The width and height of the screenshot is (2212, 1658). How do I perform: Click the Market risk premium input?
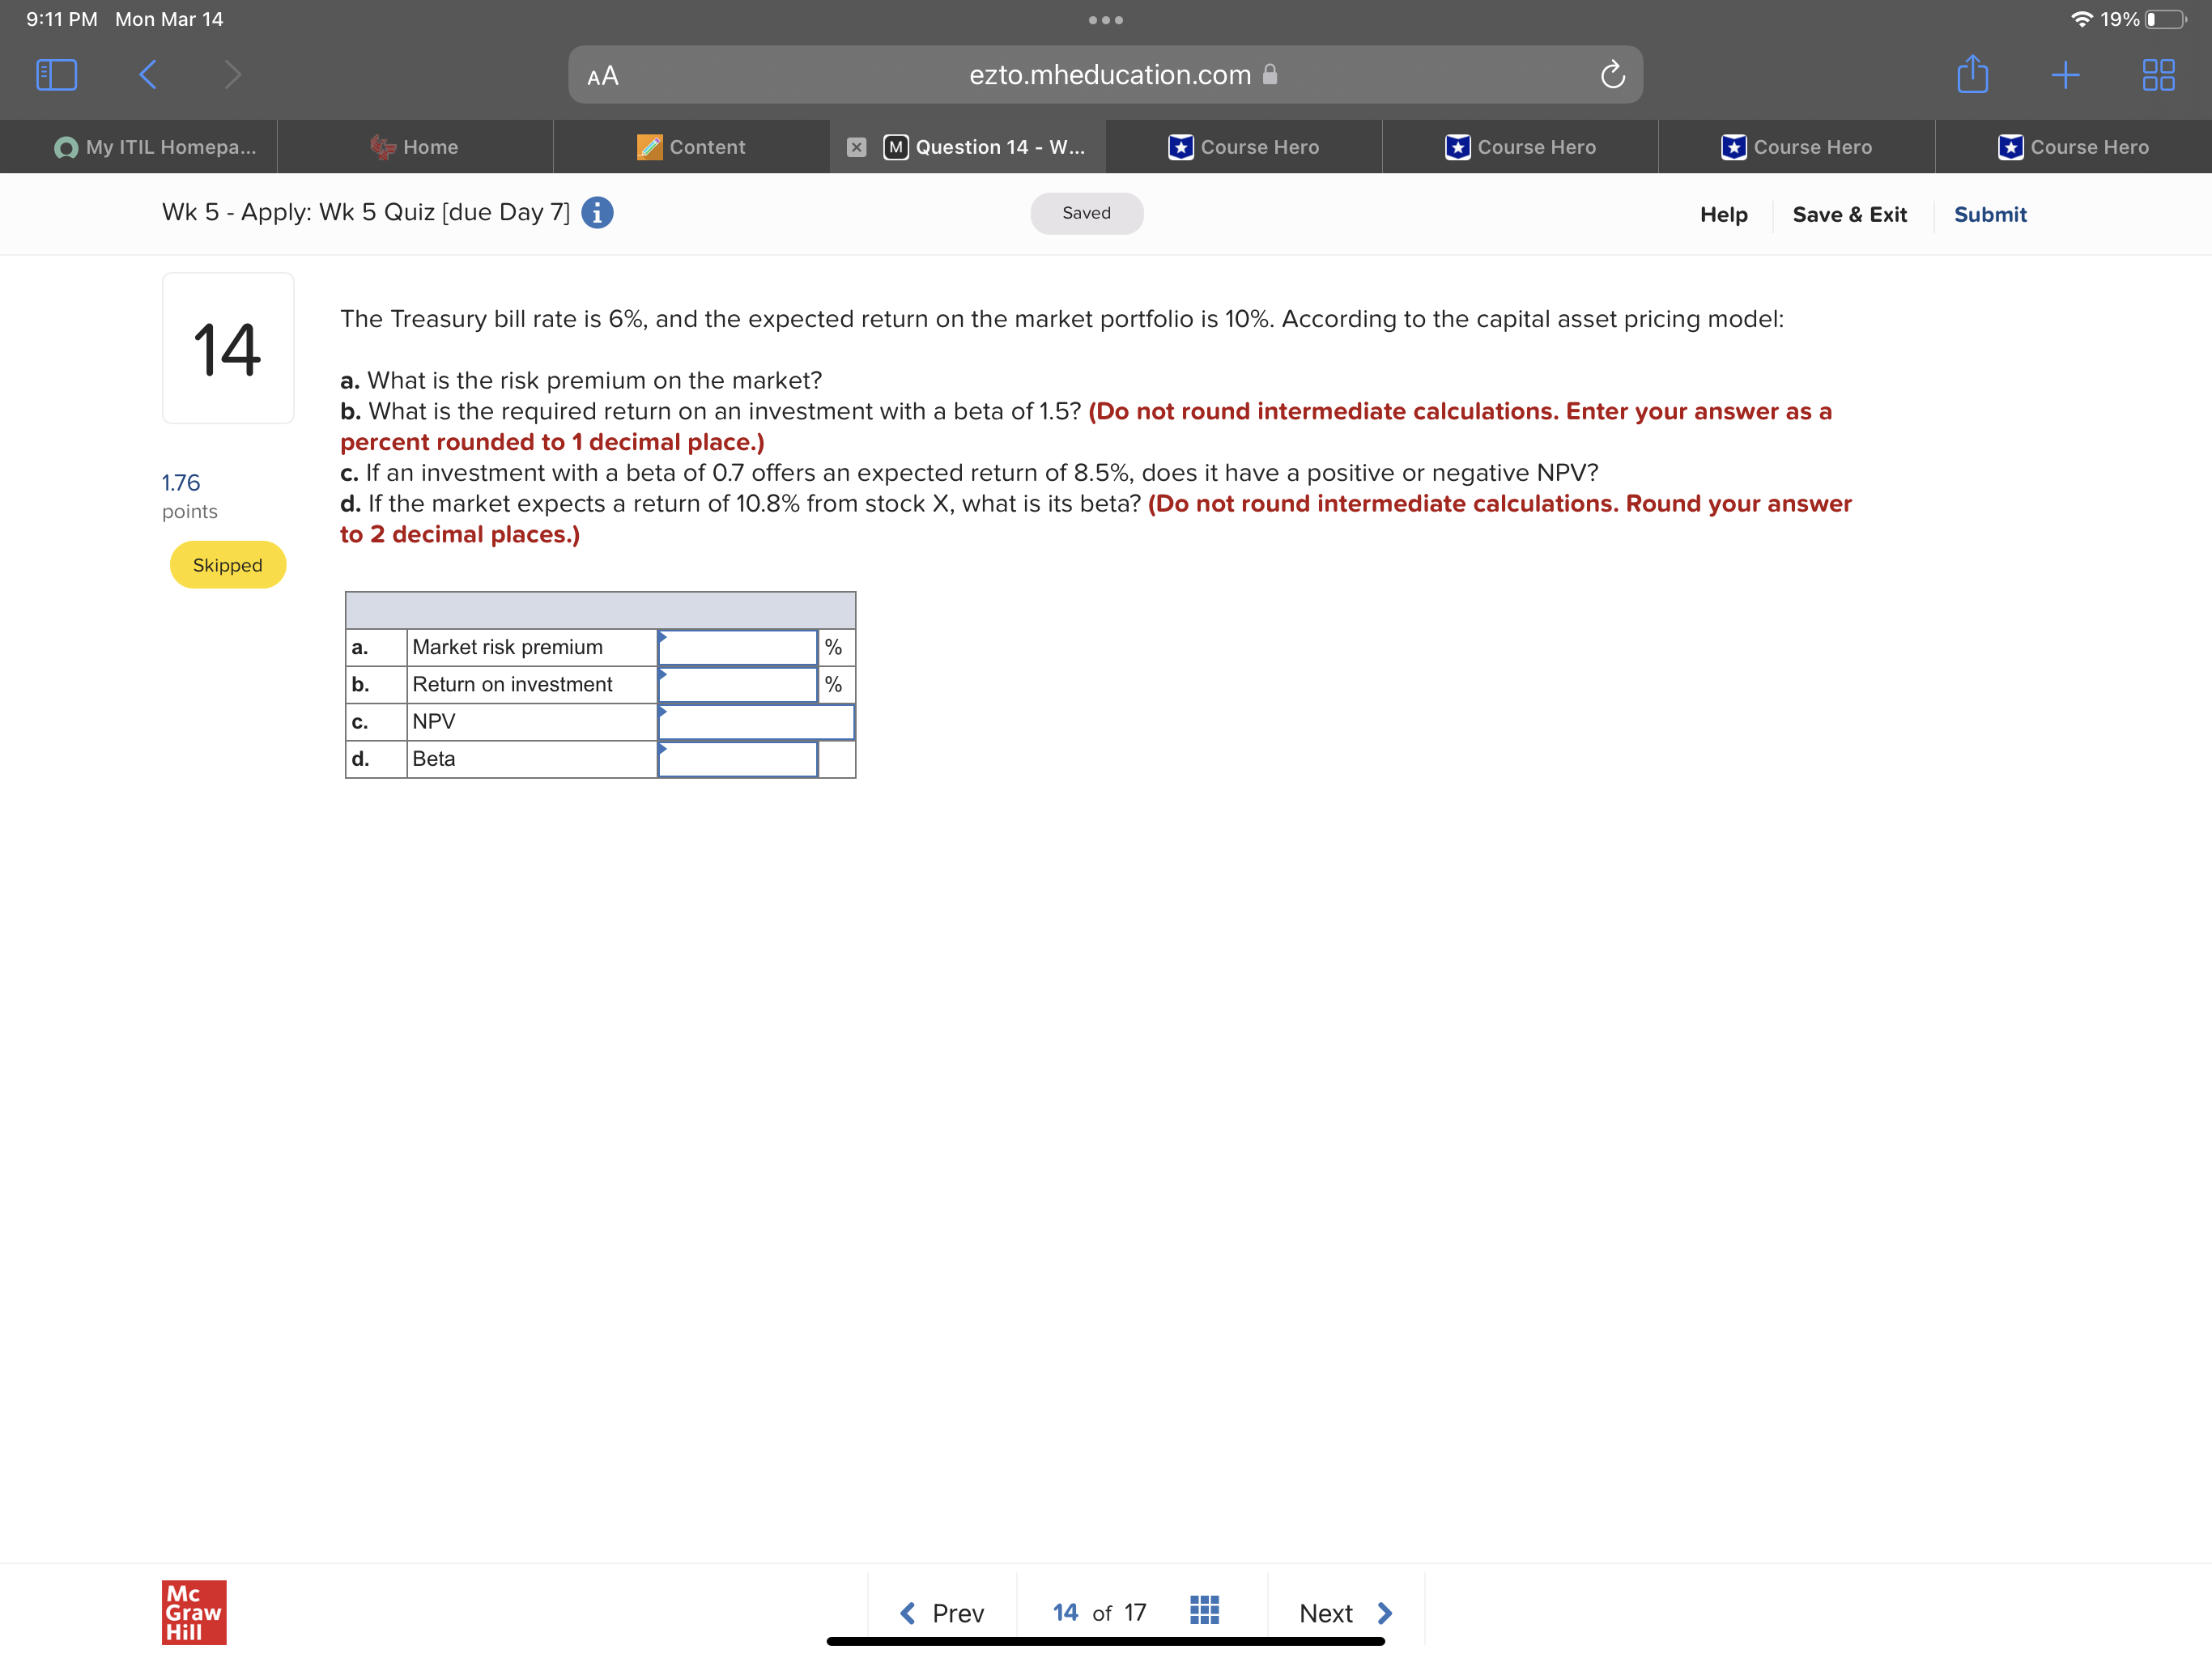click(738, 648)
